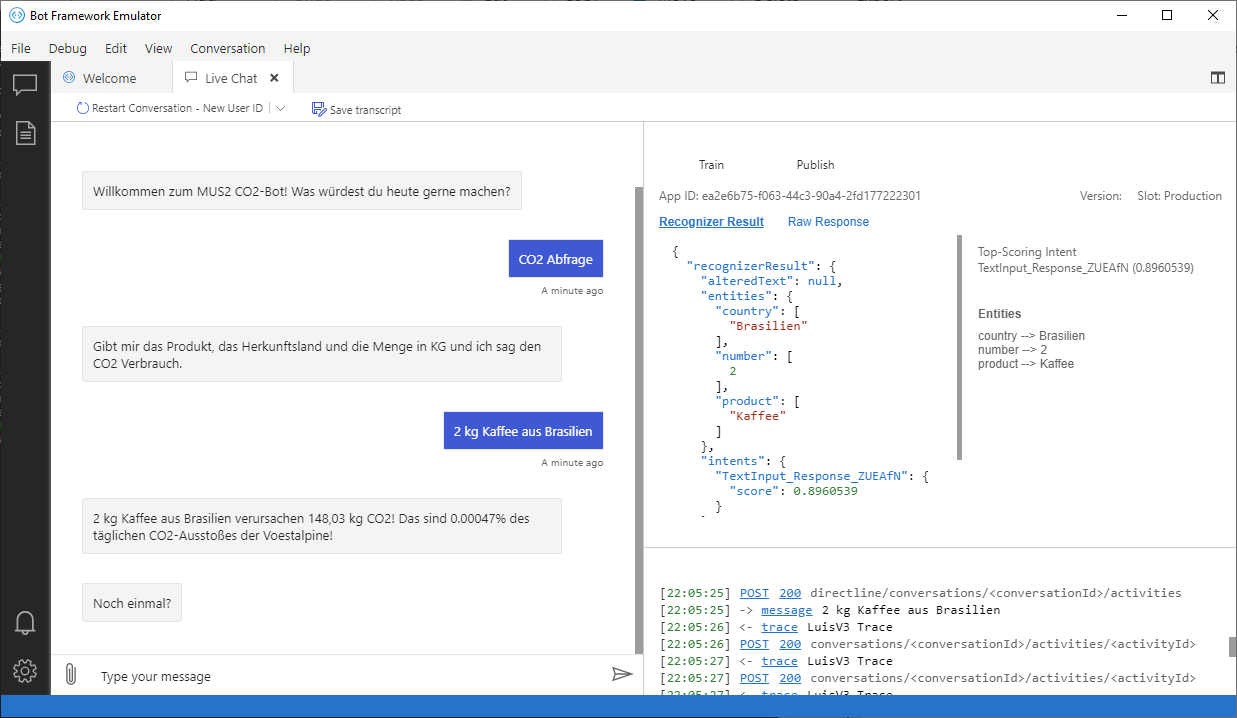Open the View menu
The image size is (1237, 718).
pyautogui.click(x=158, y=48)
